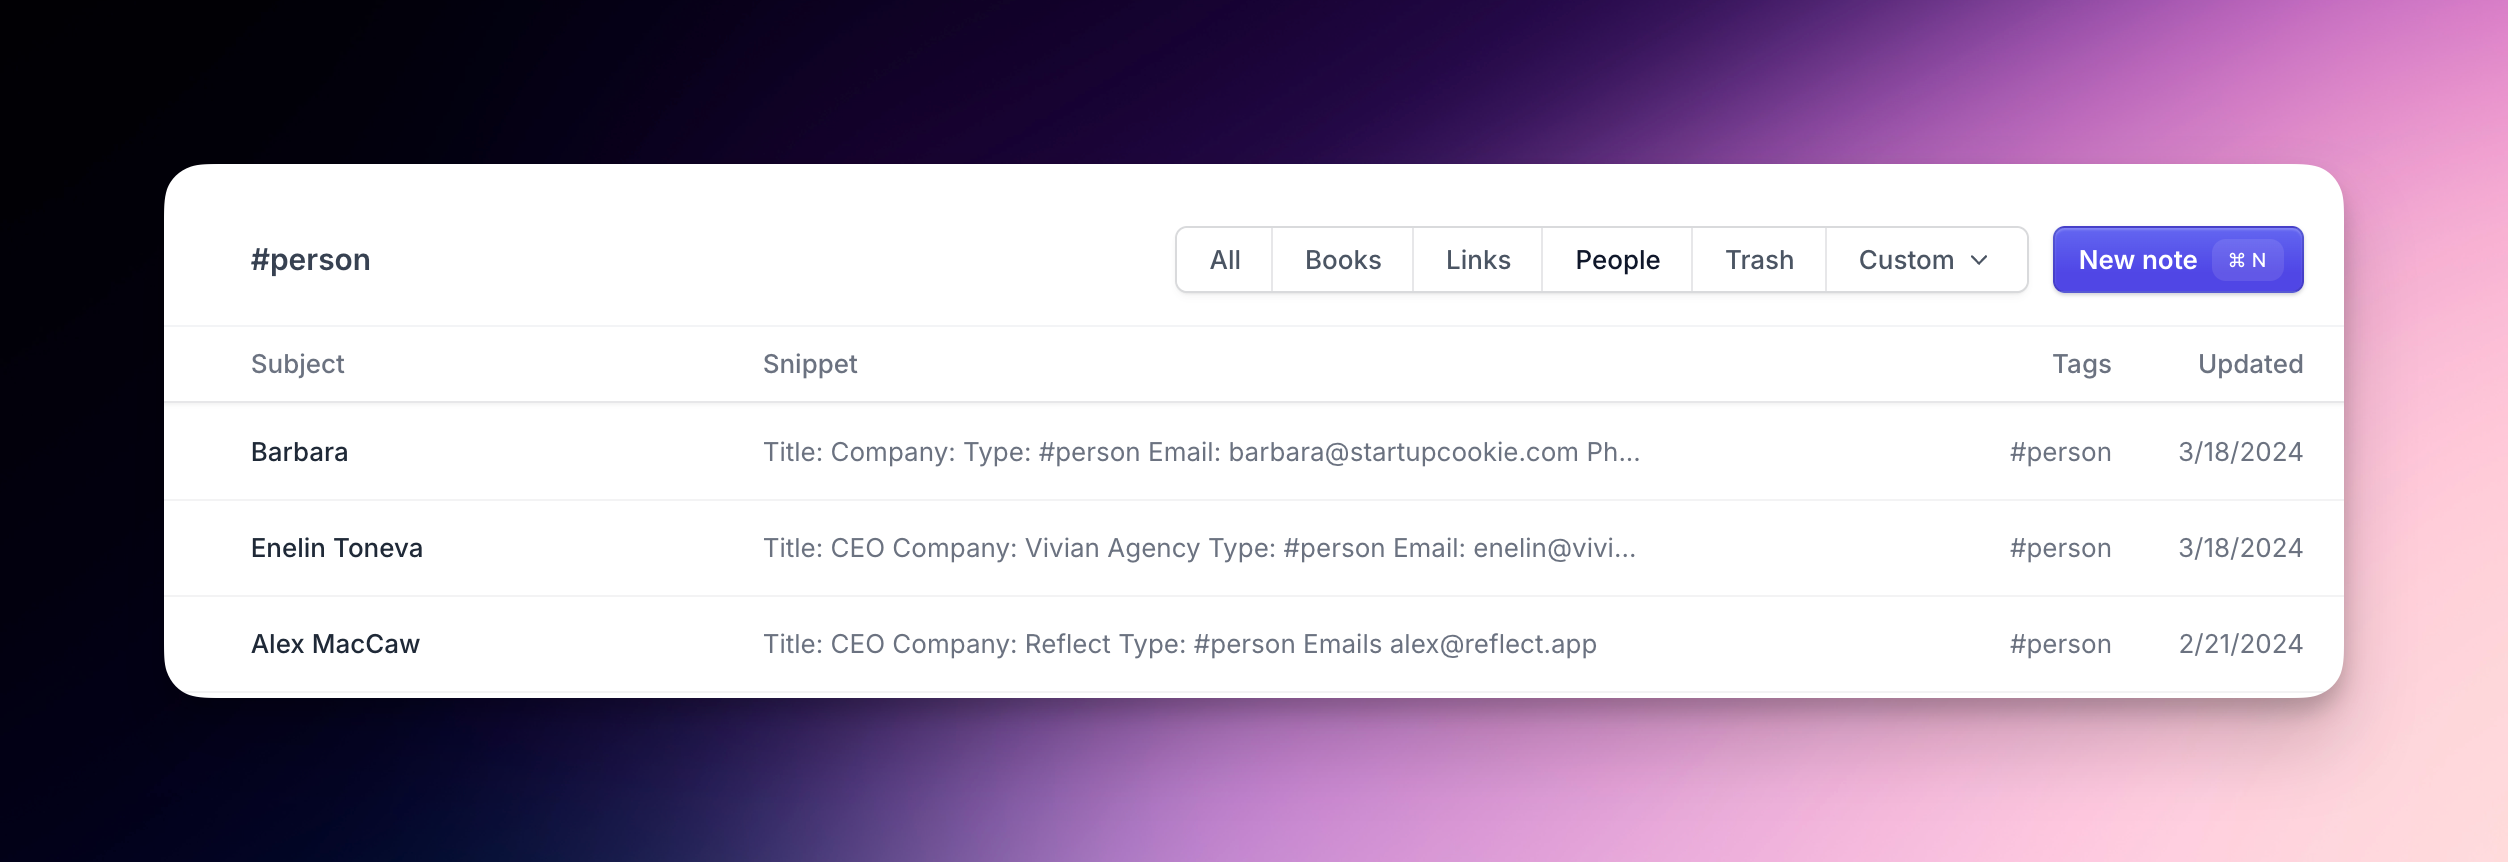
Task: Switch to the All tab
Action: (1224, 259)
